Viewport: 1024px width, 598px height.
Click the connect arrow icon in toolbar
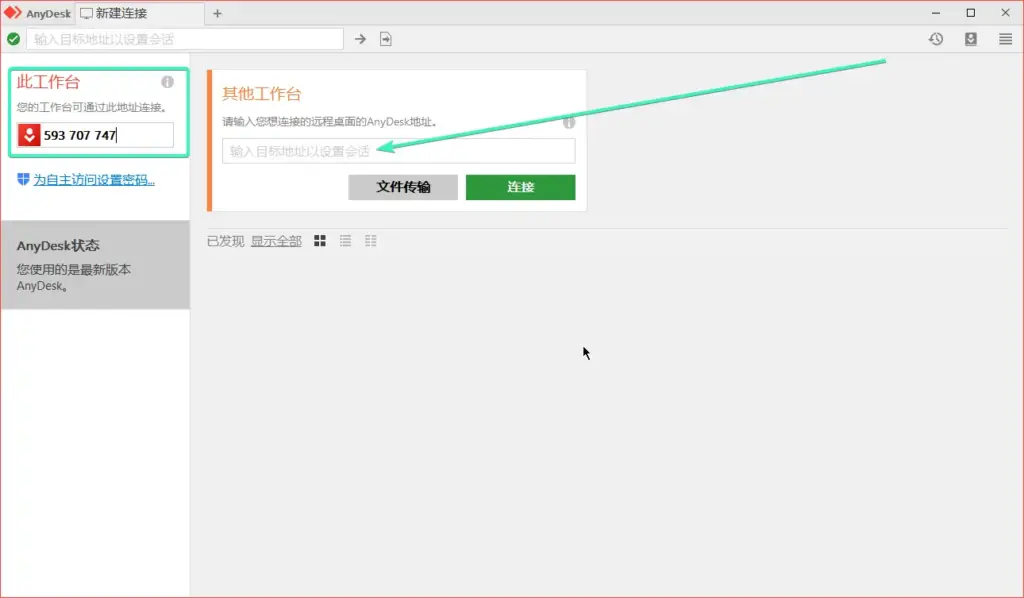[360, 38]
